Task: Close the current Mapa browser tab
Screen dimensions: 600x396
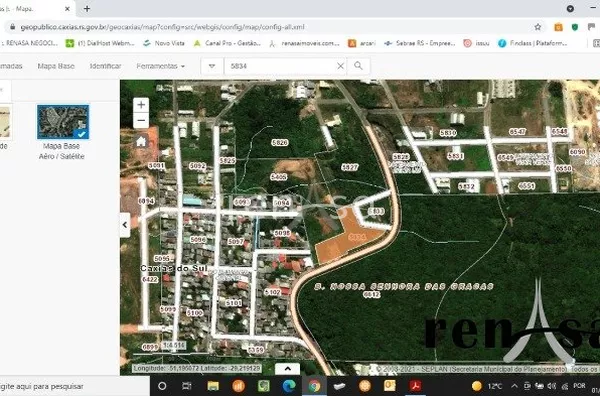Action: (67, 8)
